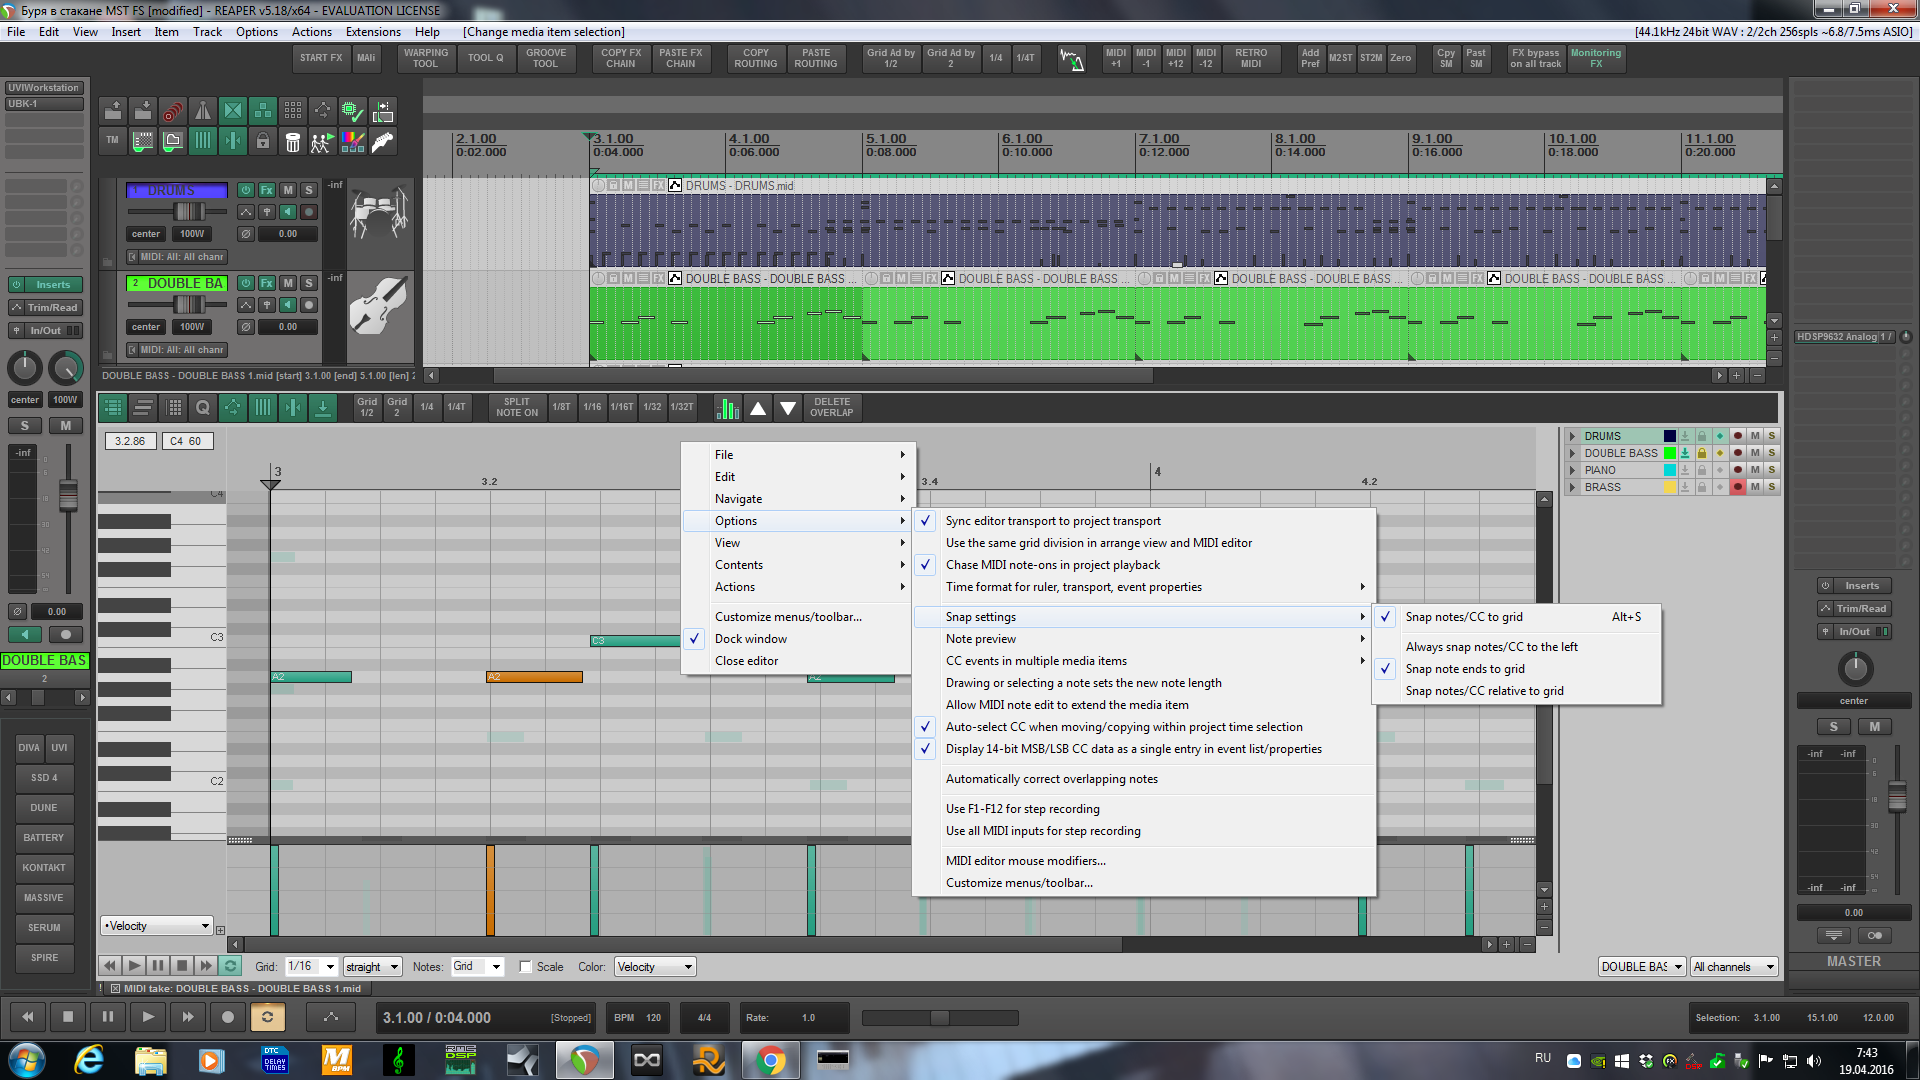Image resolution: width=1920 pixels, height=1080 pixels.
Task: Click the guitar headstock toolbar icon
Action: pyautogui.click(x=383, y=142)
